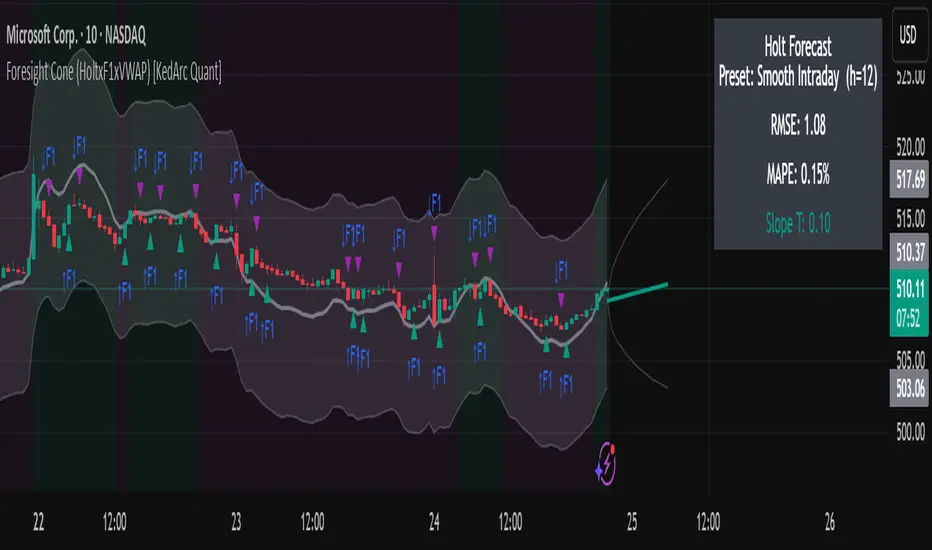Image resolution: width=932 pixels, height=550 pixels.
Task: Click date 26 on the time axis
Action: click(830, 520)
